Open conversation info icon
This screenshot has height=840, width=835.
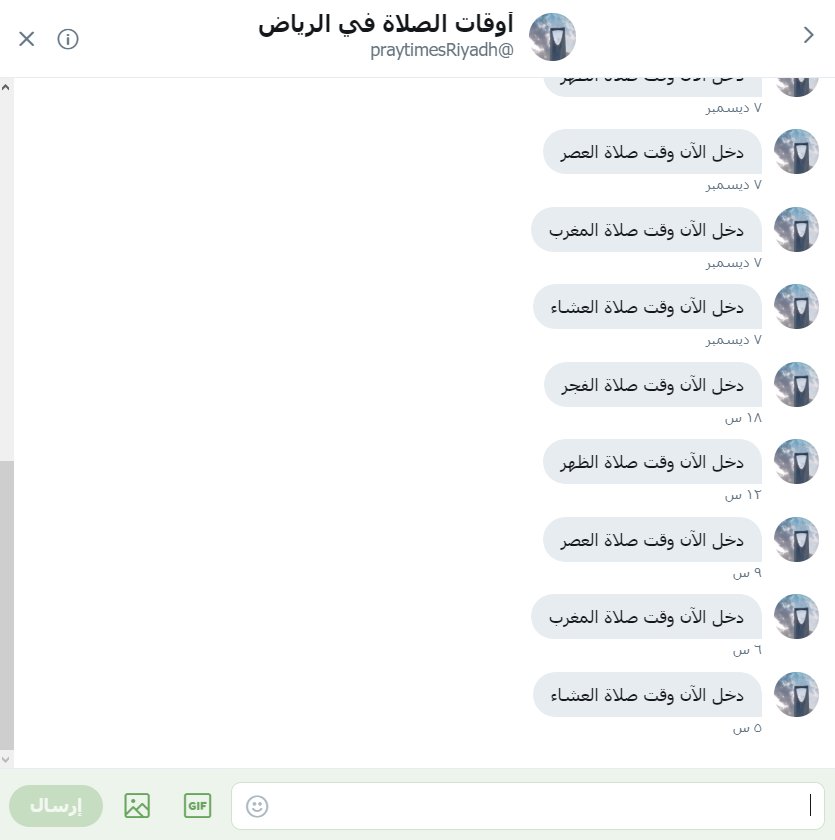(x=68, y=39)
